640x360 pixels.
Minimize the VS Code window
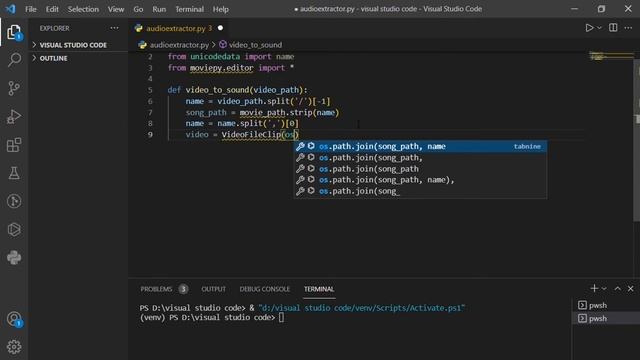[574, 9]
